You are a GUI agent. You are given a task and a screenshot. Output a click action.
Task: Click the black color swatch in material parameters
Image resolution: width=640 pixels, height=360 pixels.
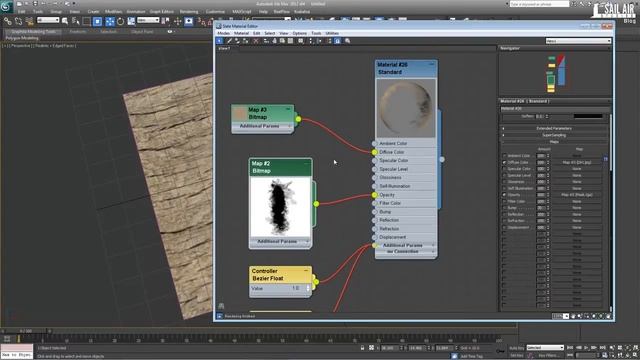tap(588, 116)
